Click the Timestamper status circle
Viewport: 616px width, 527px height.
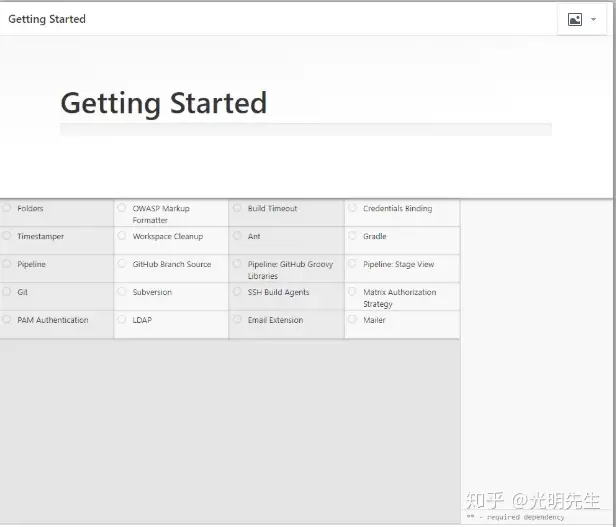[x=7, y=235]
